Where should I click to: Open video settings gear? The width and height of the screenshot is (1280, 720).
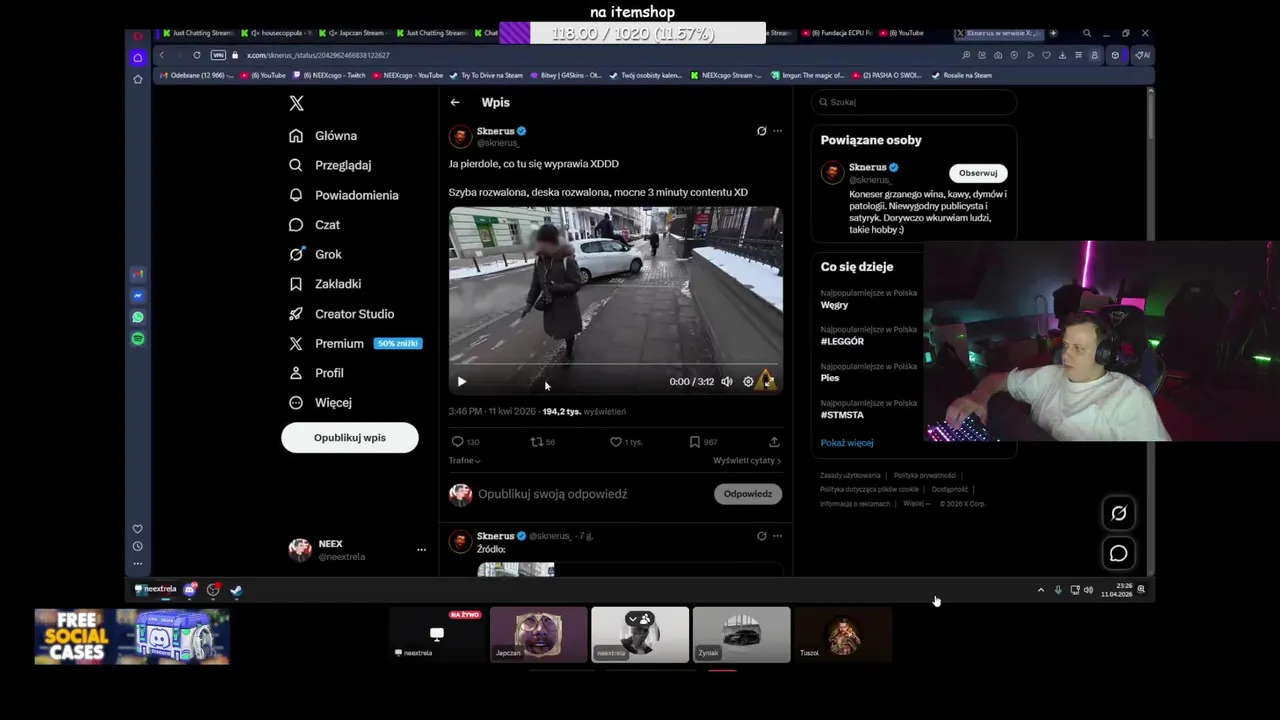[x=748, y=382]
